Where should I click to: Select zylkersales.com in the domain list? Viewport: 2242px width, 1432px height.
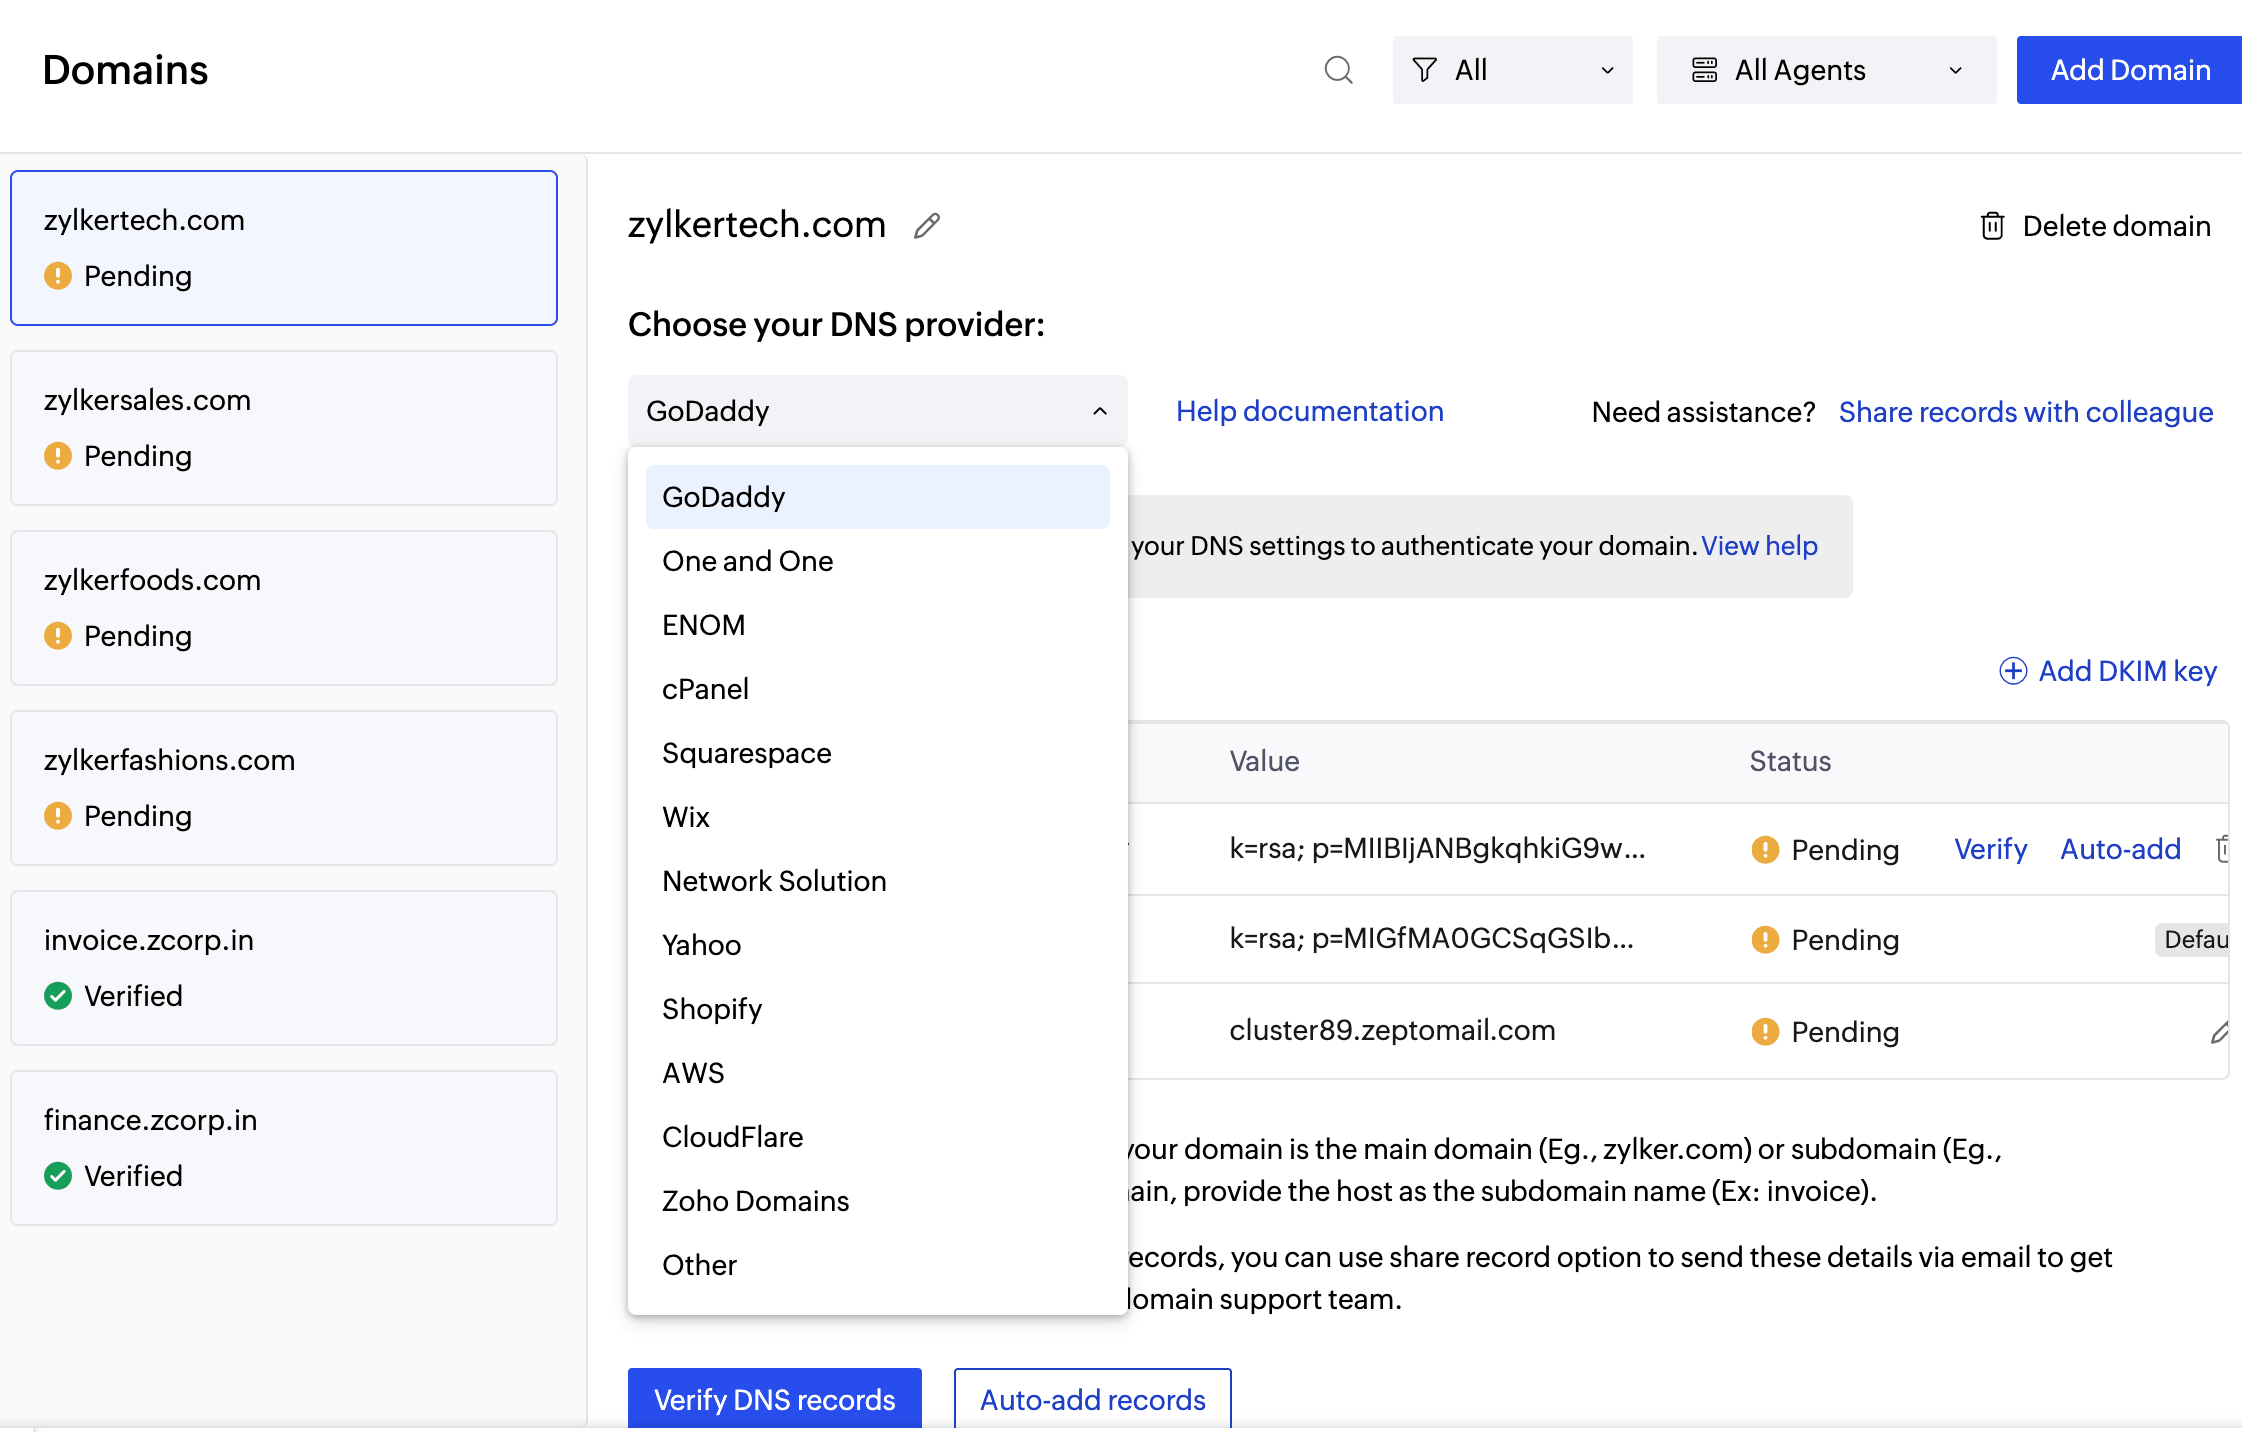(x=284, y=428)
